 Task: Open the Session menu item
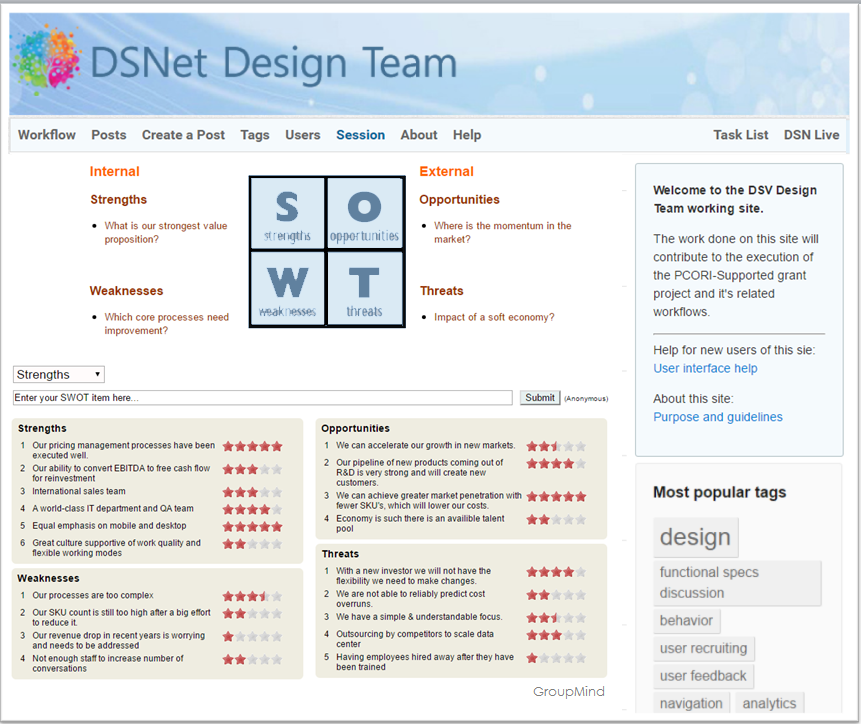click(360, 135)
